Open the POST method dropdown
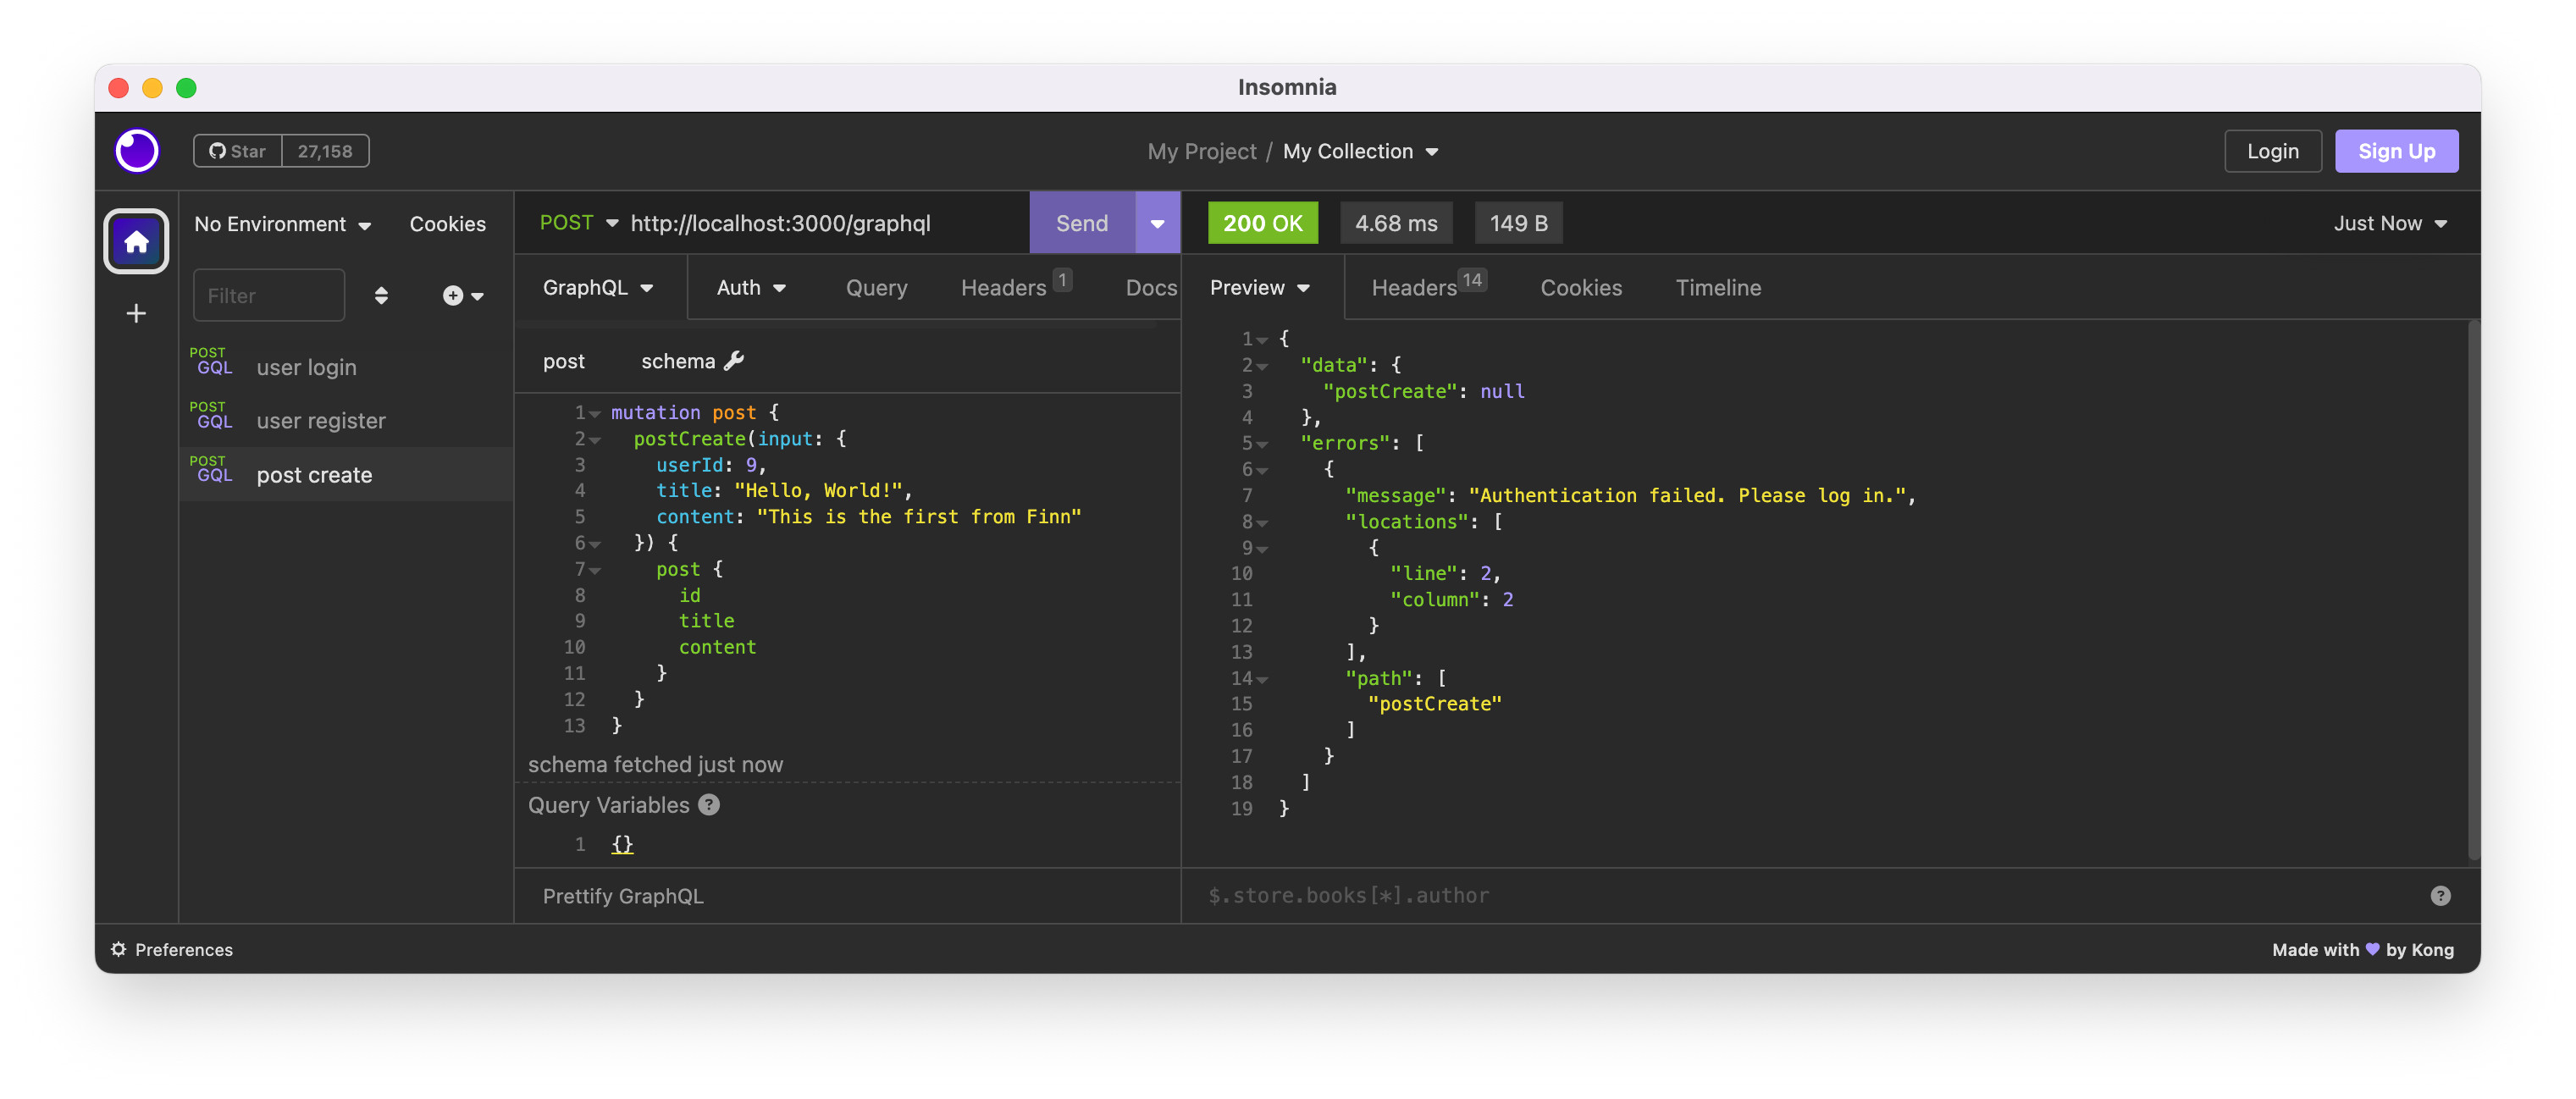Screen dimensions: 2576x1099 click(x=579, y=222)
